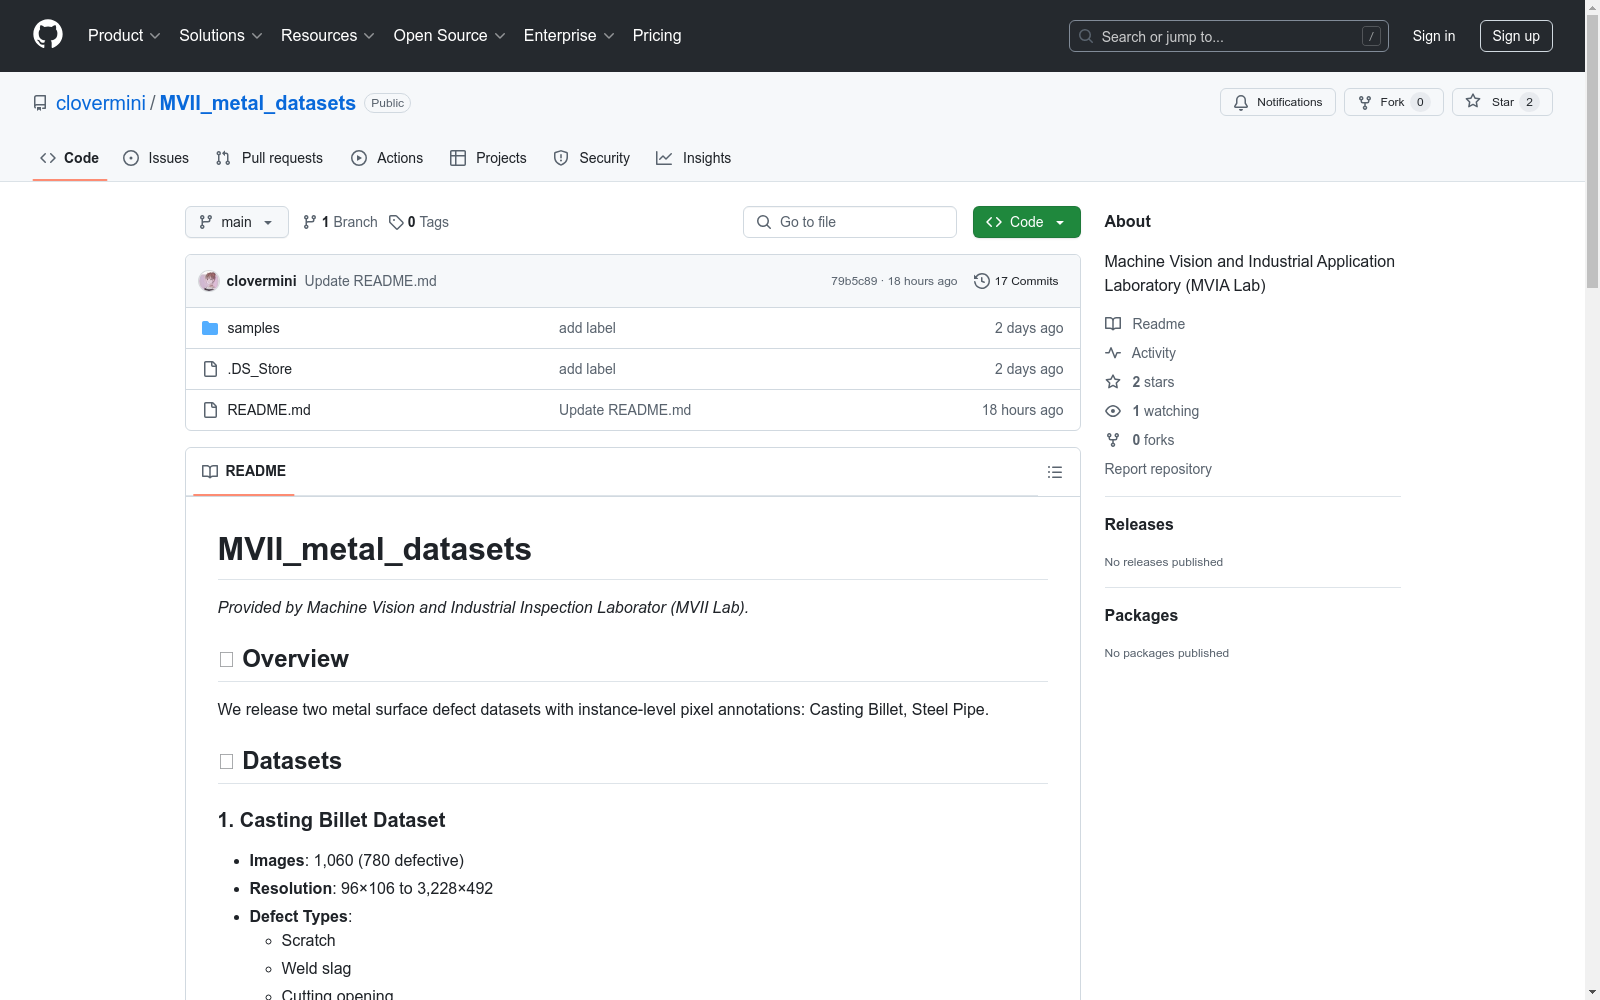Open the Releases heading link
1600x1000 pixels.
(1139, 524)
